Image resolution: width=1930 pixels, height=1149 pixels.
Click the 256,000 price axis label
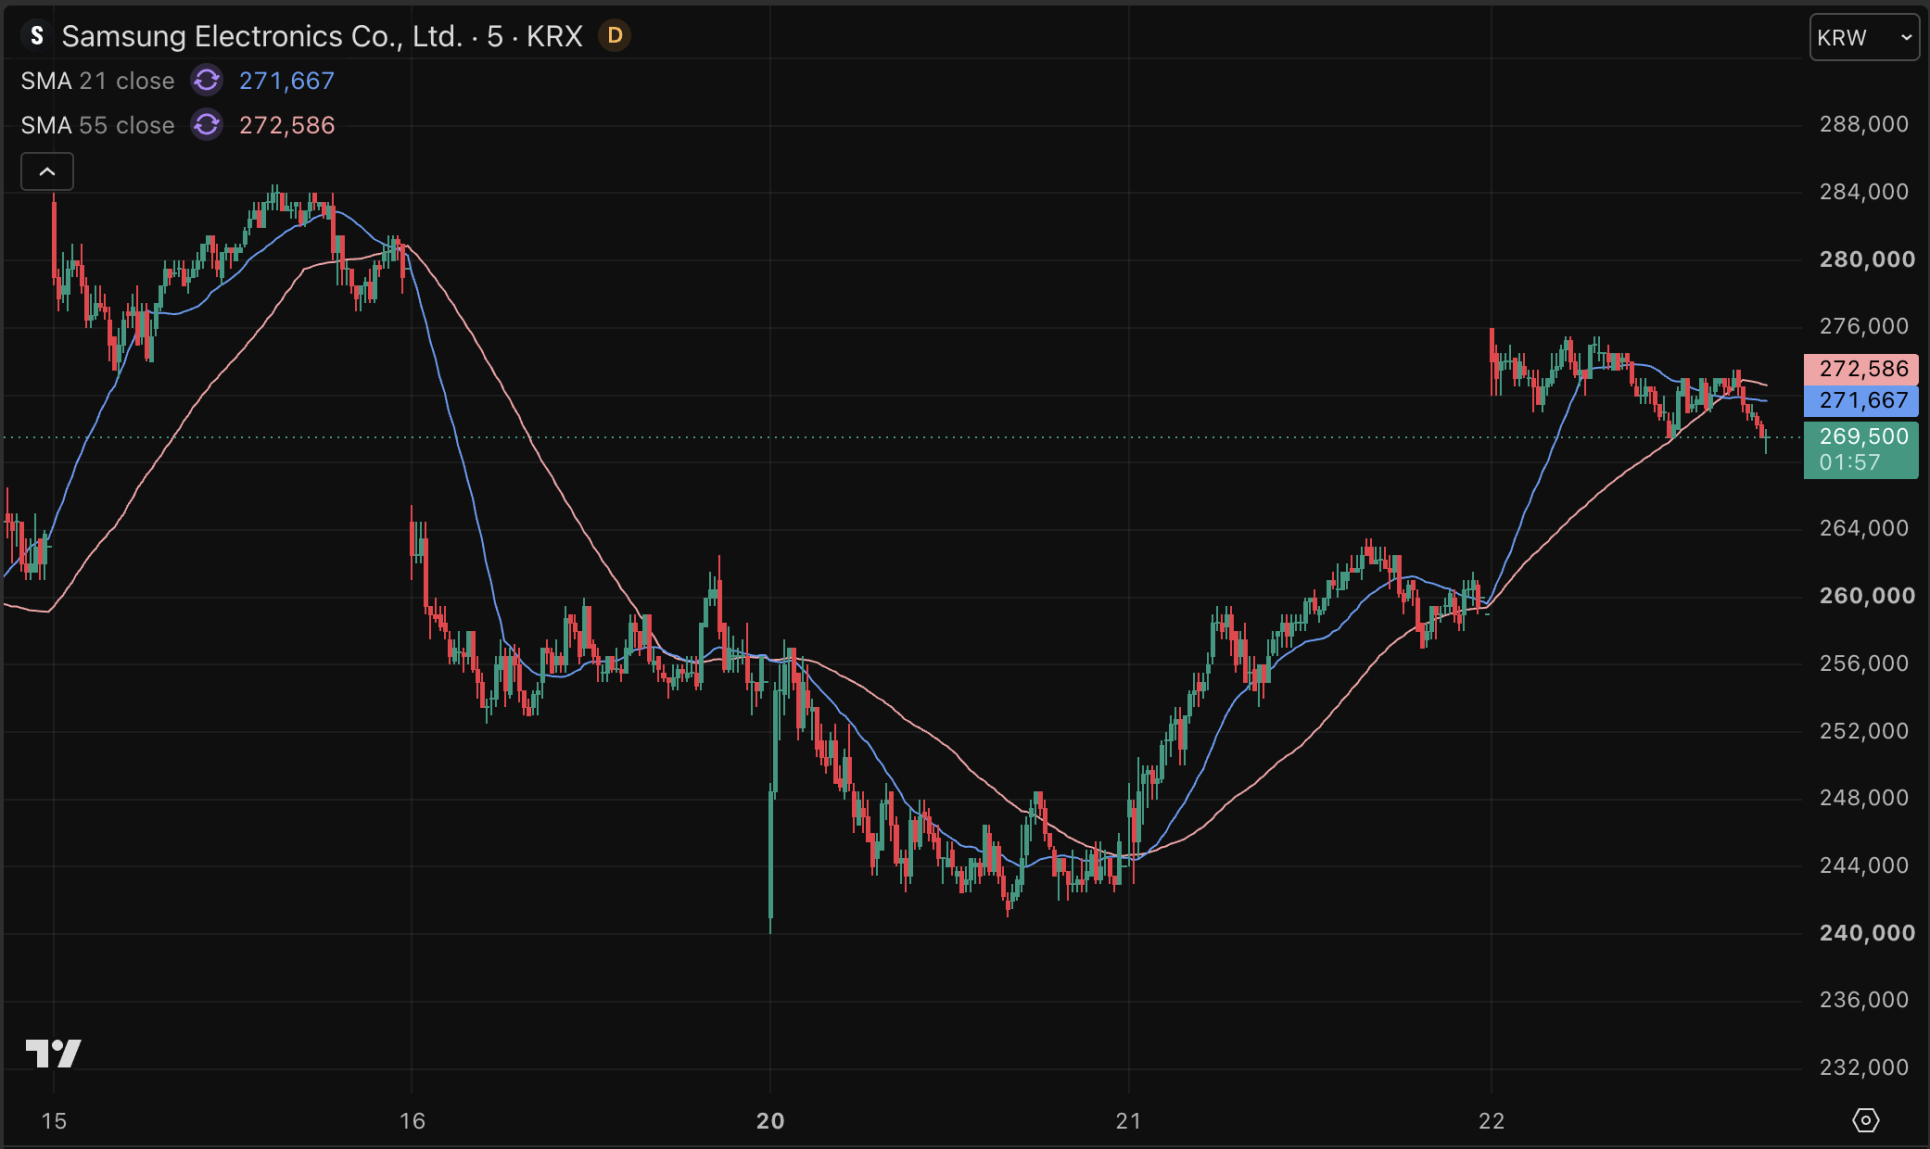pos(1864,663)
